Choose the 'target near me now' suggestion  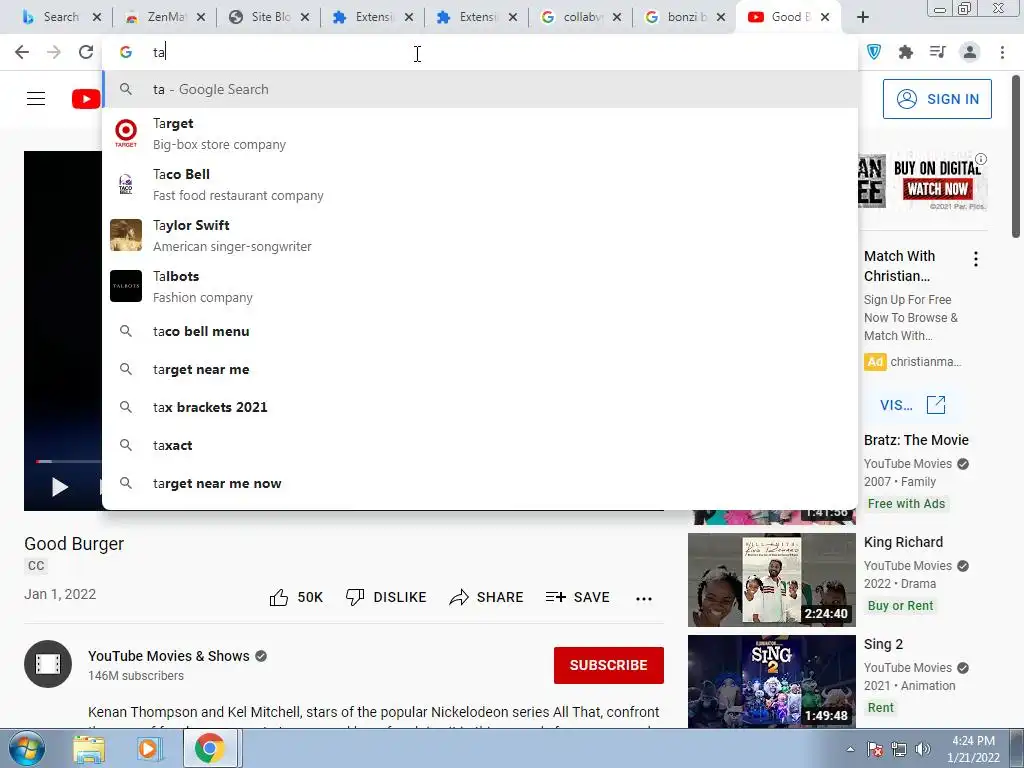[x=480, y=483]
